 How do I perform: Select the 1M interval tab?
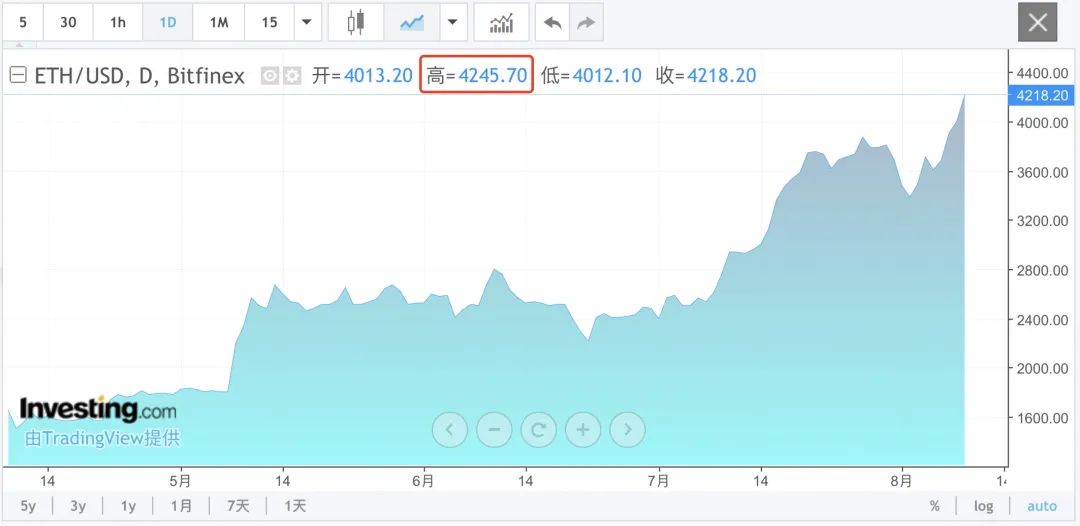219,22
